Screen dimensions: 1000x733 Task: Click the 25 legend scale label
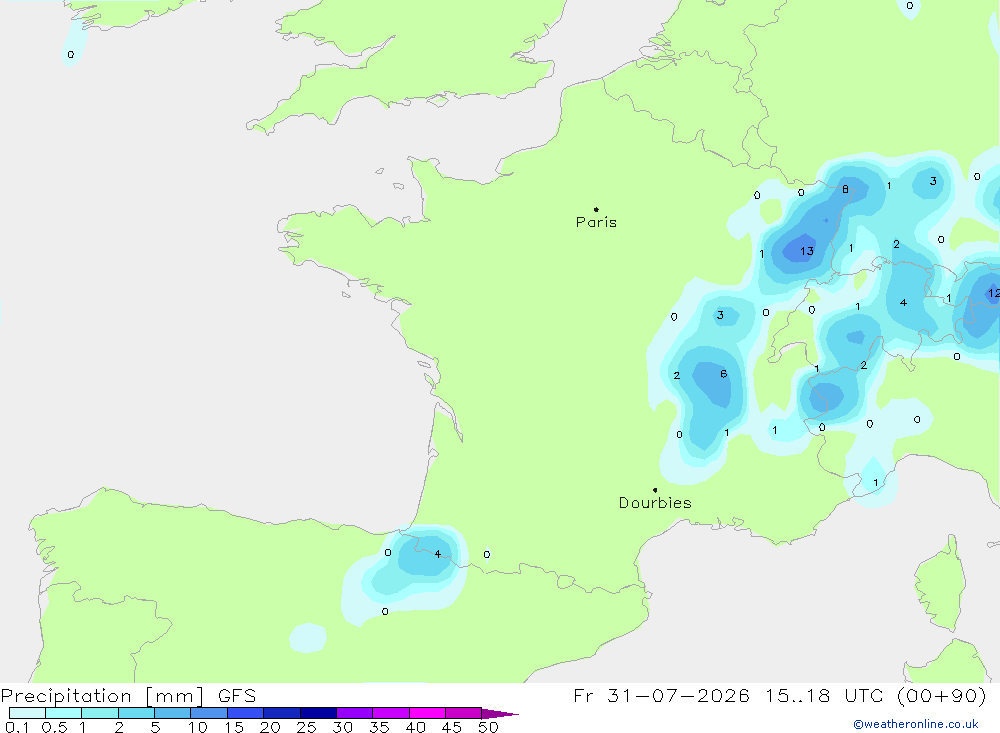pyautogui.click(x=306, y=727)
